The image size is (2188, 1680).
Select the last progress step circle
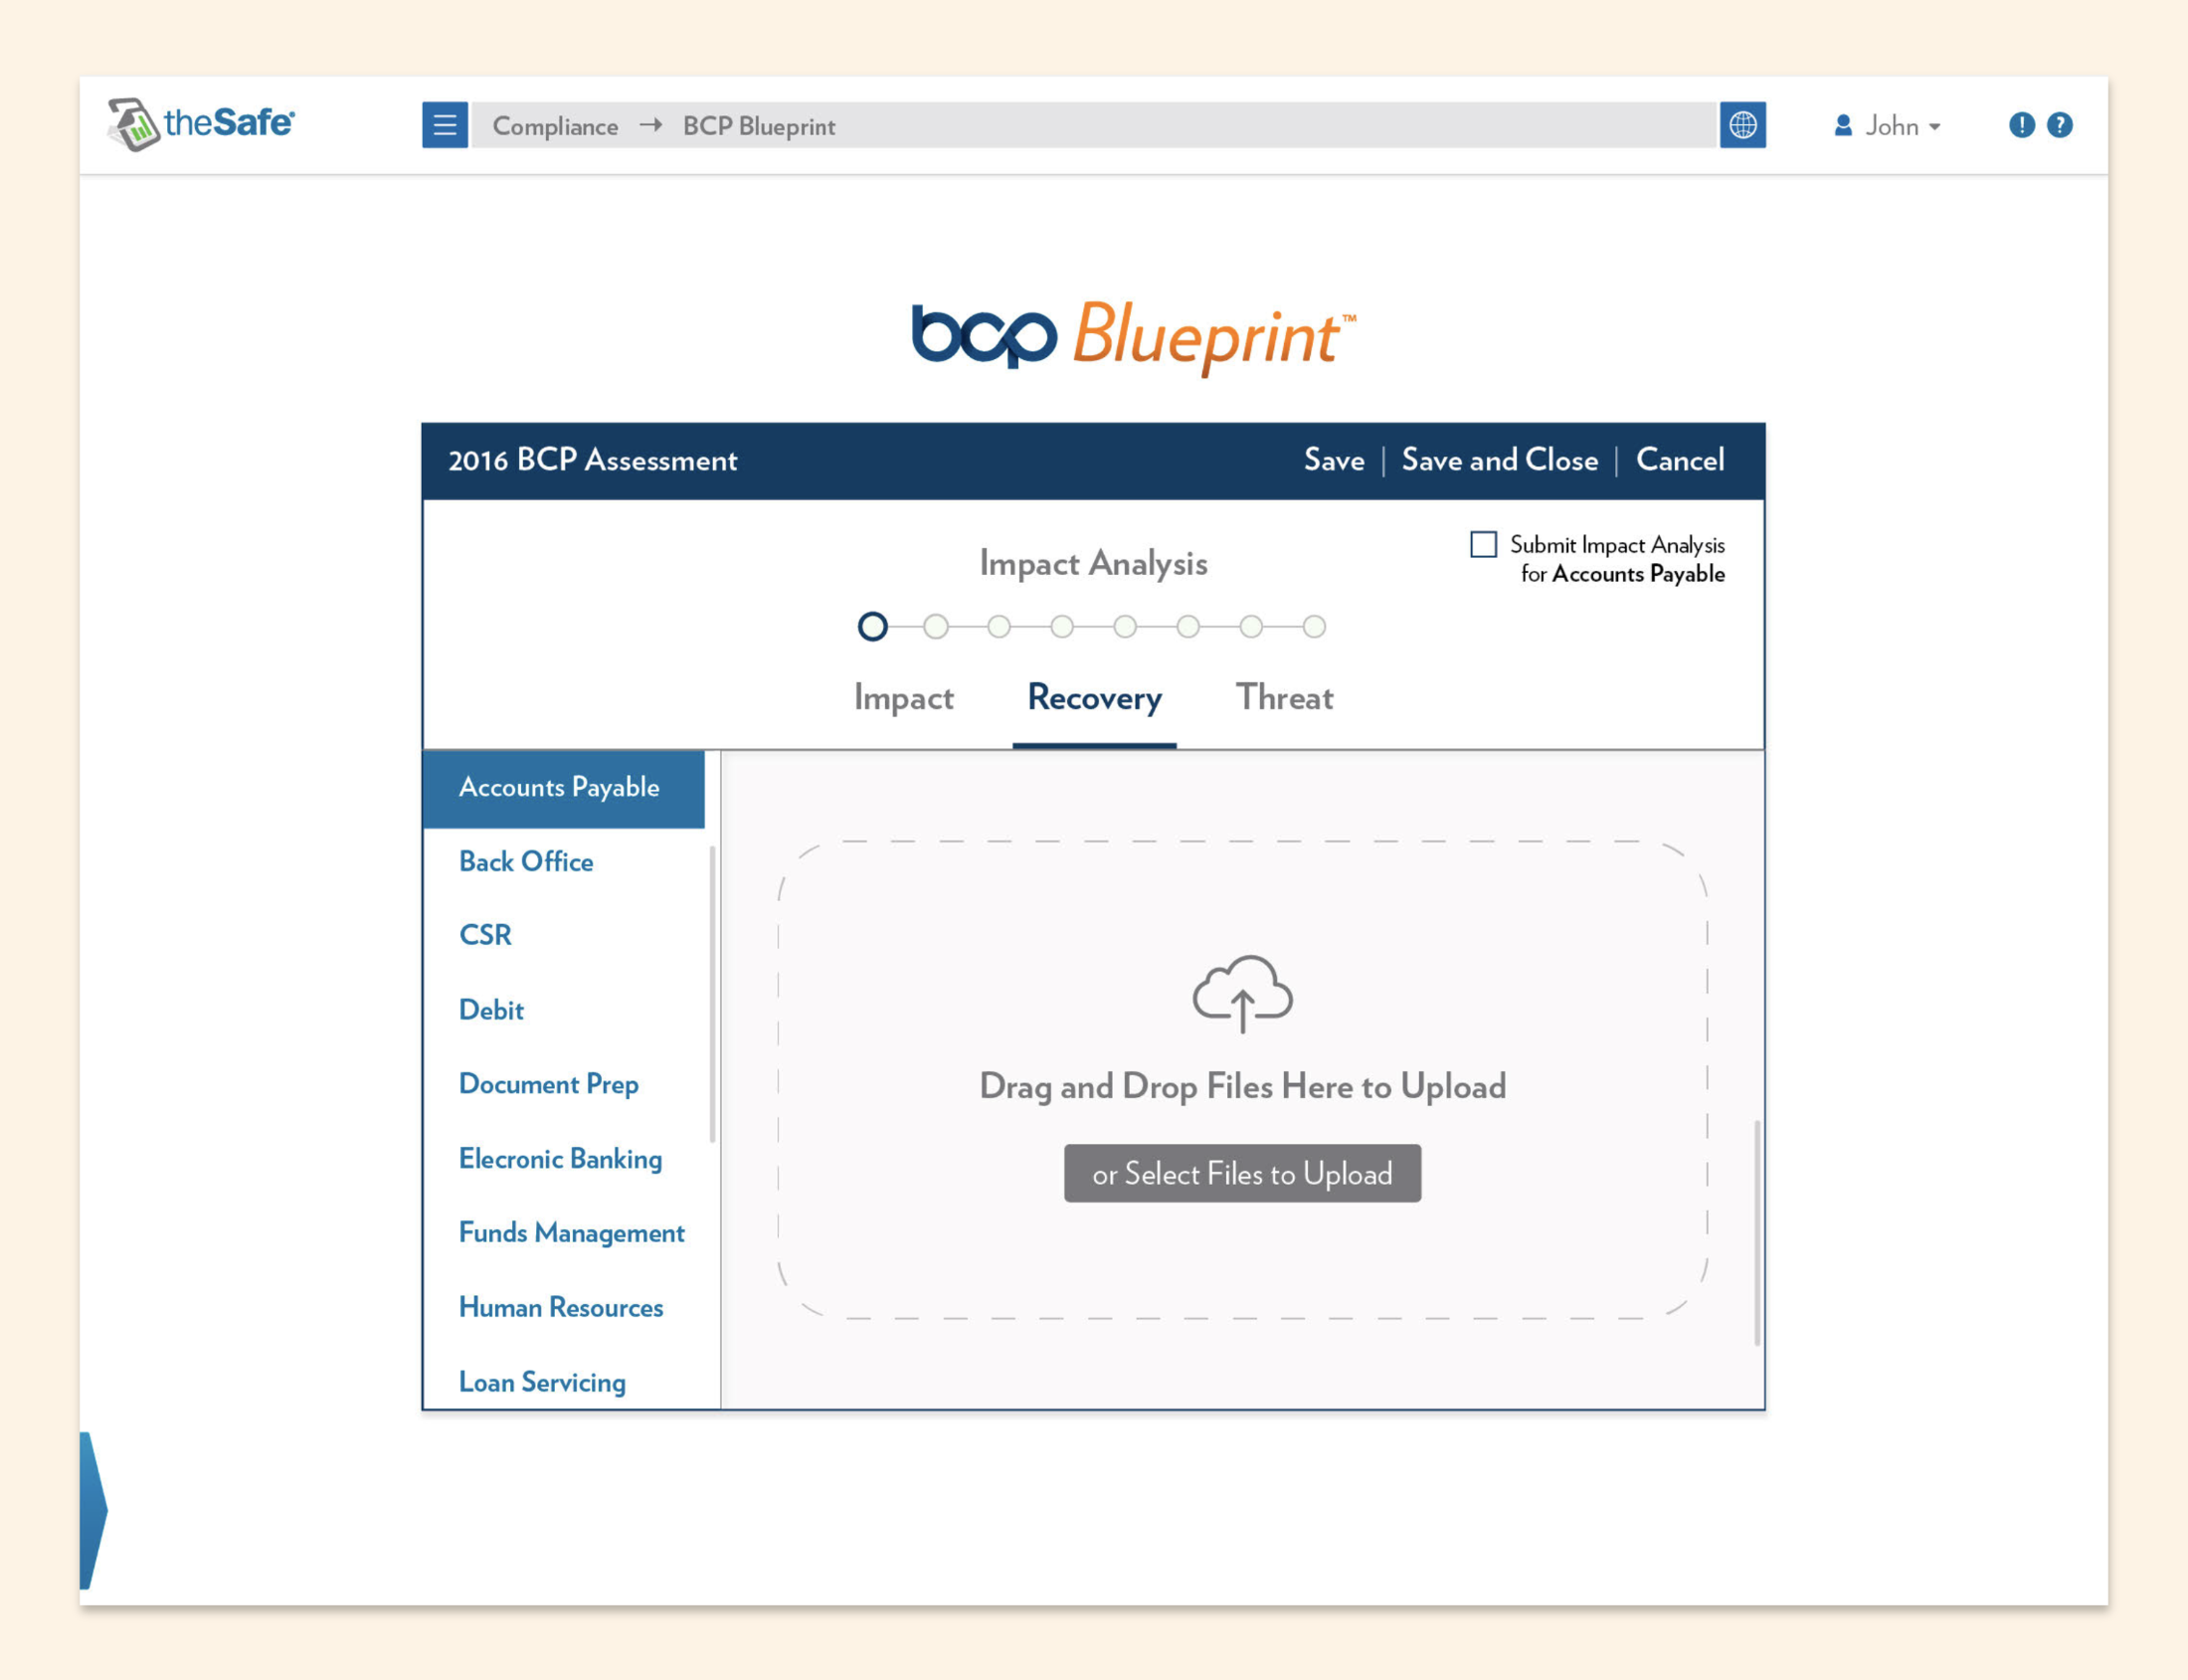(x=1314, y=627)
